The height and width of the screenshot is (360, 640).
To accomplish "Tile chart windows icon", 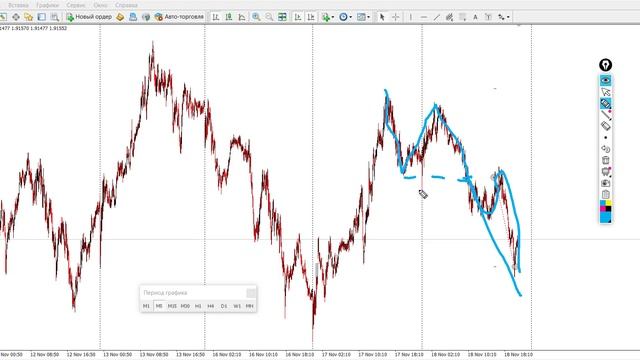I will tap(282, 17).
